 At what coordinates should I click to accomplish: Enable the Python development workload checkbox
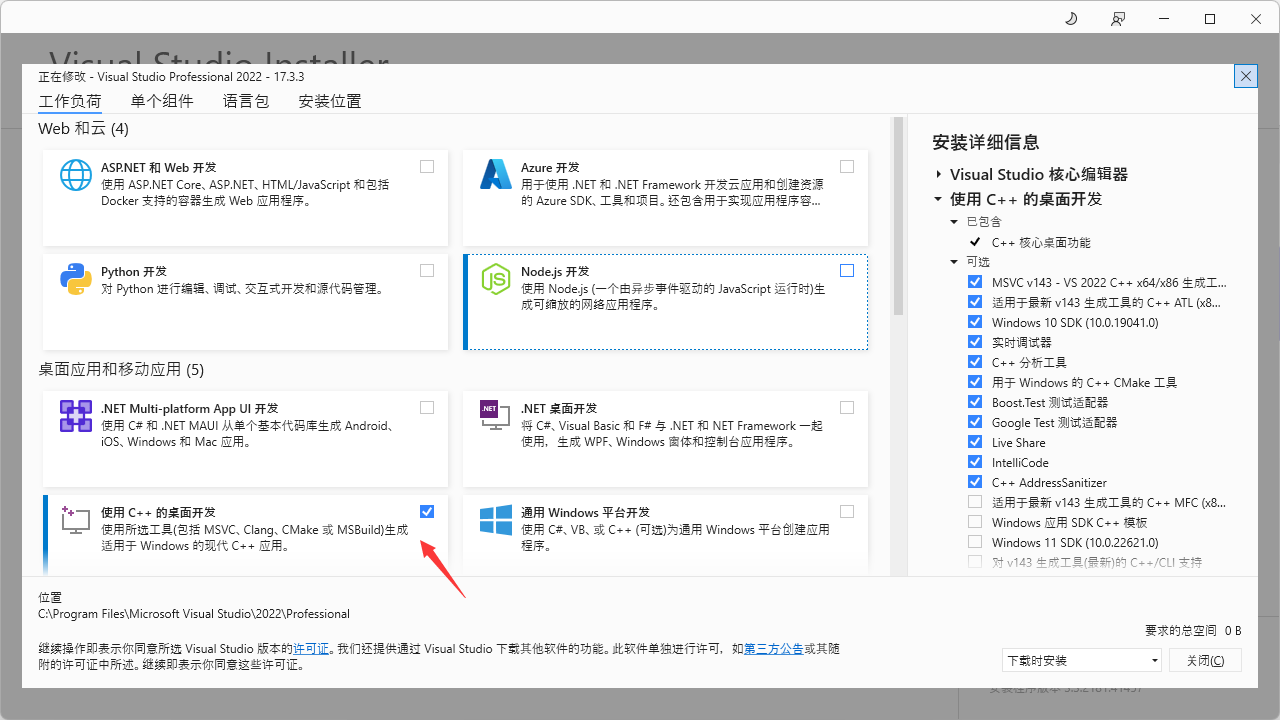(427, 271)
